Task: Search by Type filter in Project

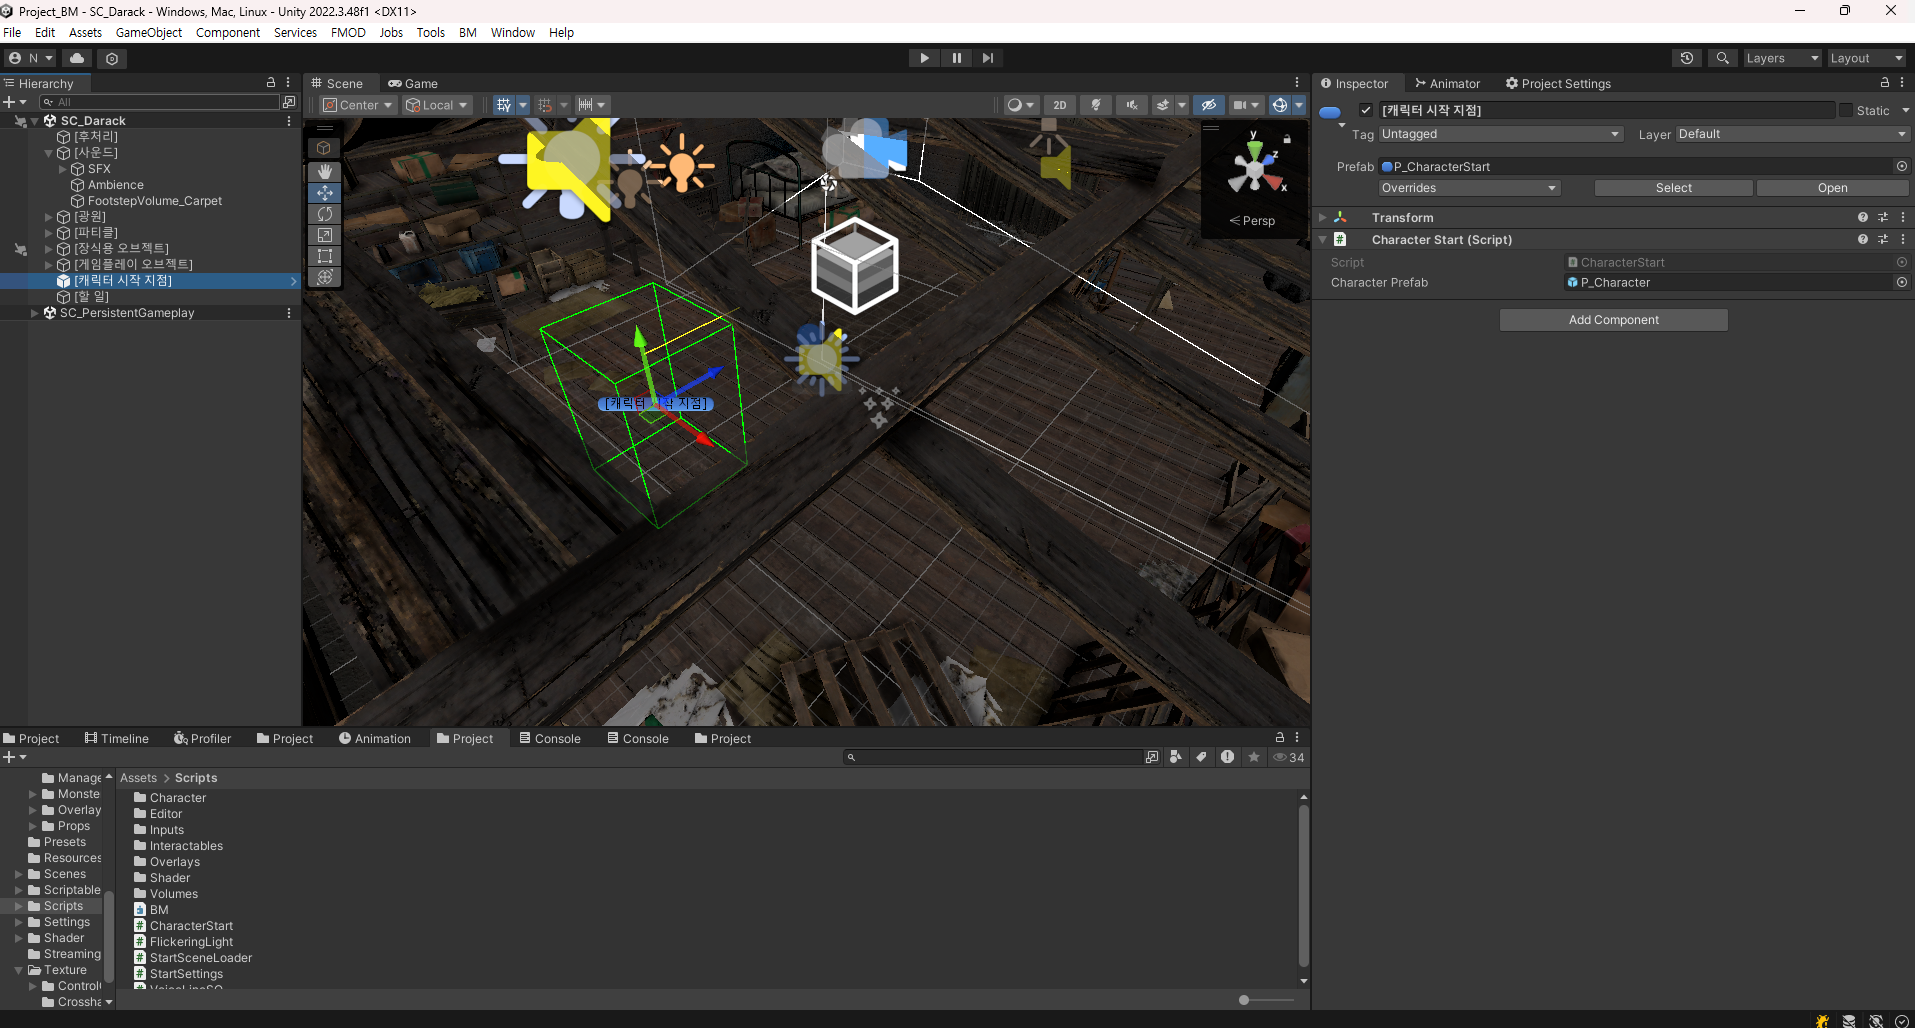Action: [x=1176, y=757]
